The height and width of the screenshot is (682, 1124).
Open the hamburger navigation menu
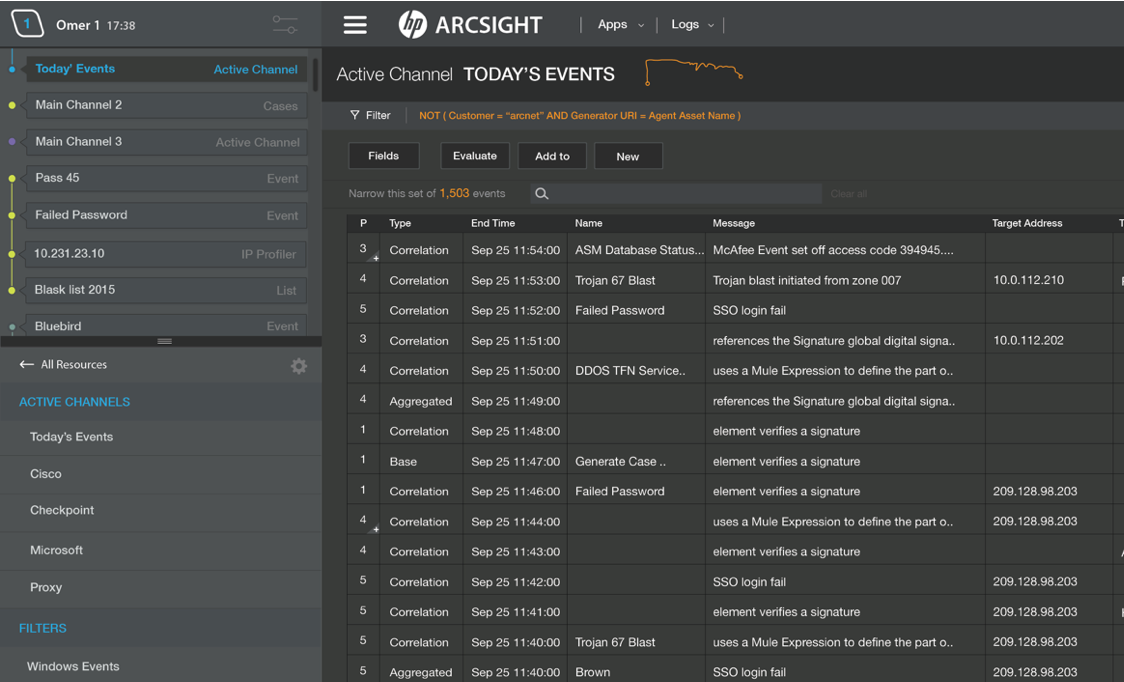point(355,25)
